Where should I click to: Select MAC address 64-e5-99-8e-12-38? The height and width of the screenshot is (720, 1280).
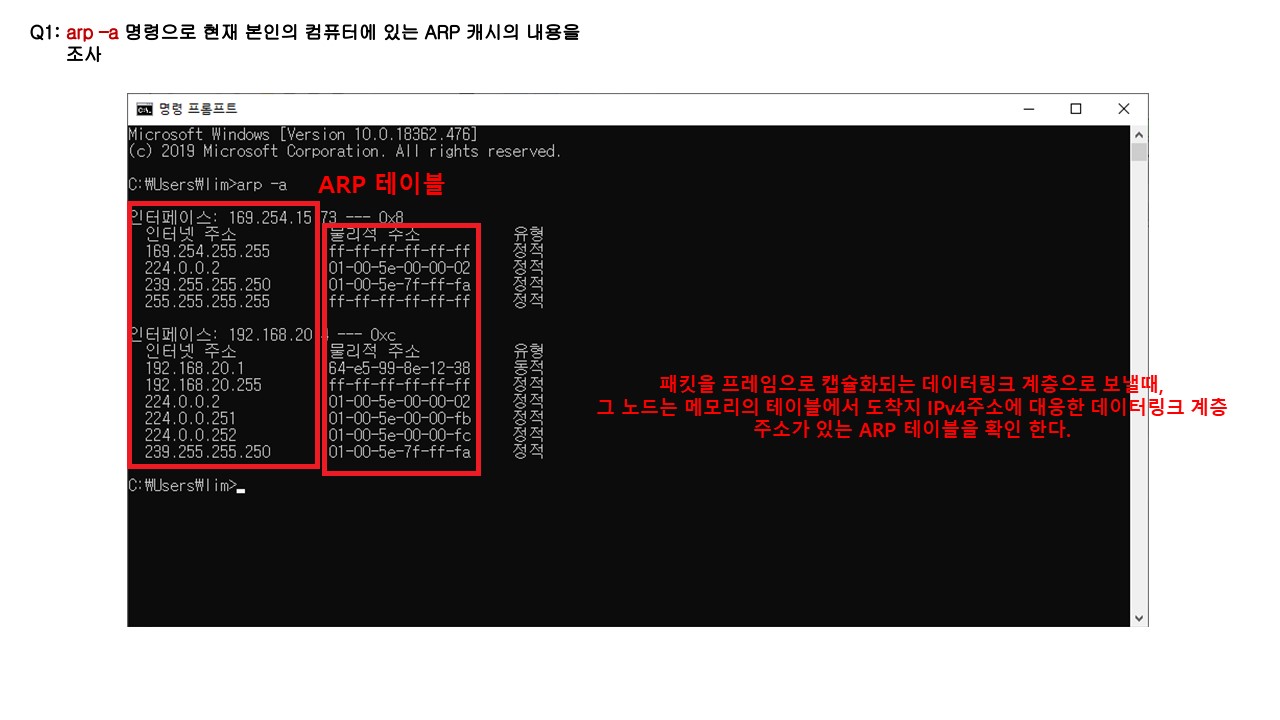point(400,368)
